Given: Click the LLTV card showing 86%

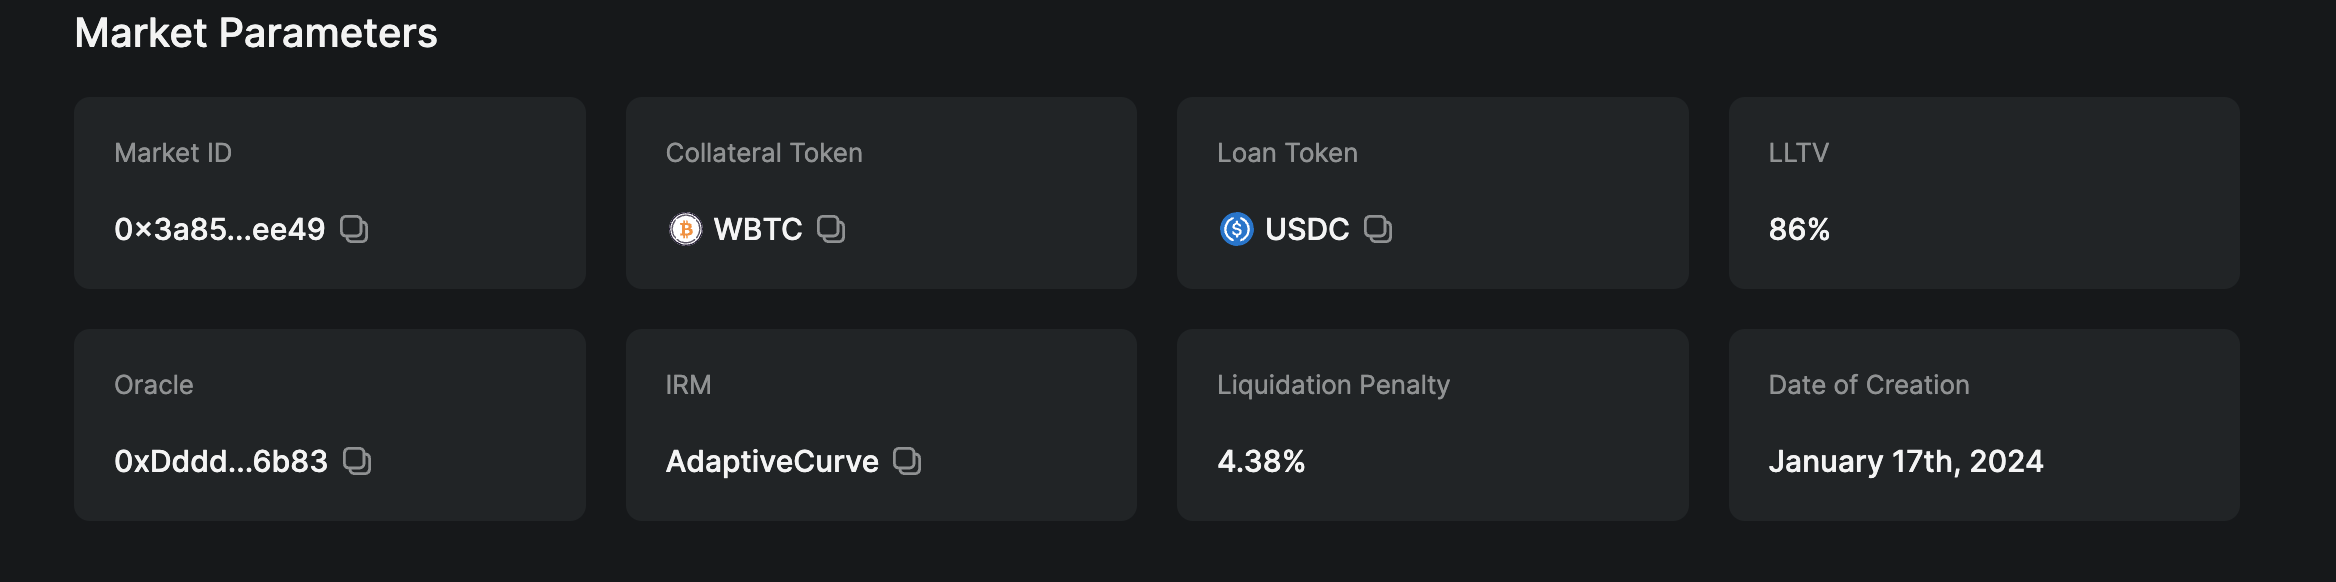Looking at the screenshot, I should 1984,193.
